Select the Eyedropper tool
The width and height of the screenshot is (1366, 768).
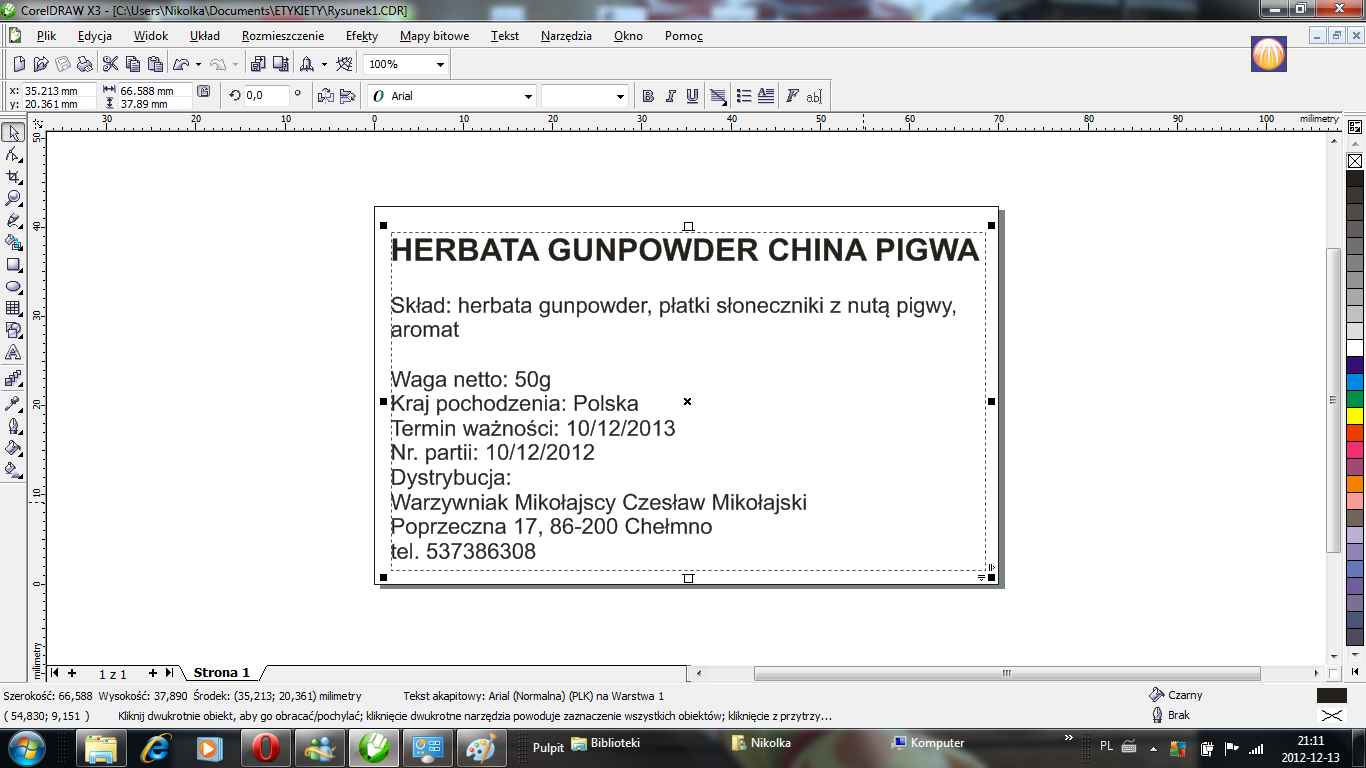(14, 404)
